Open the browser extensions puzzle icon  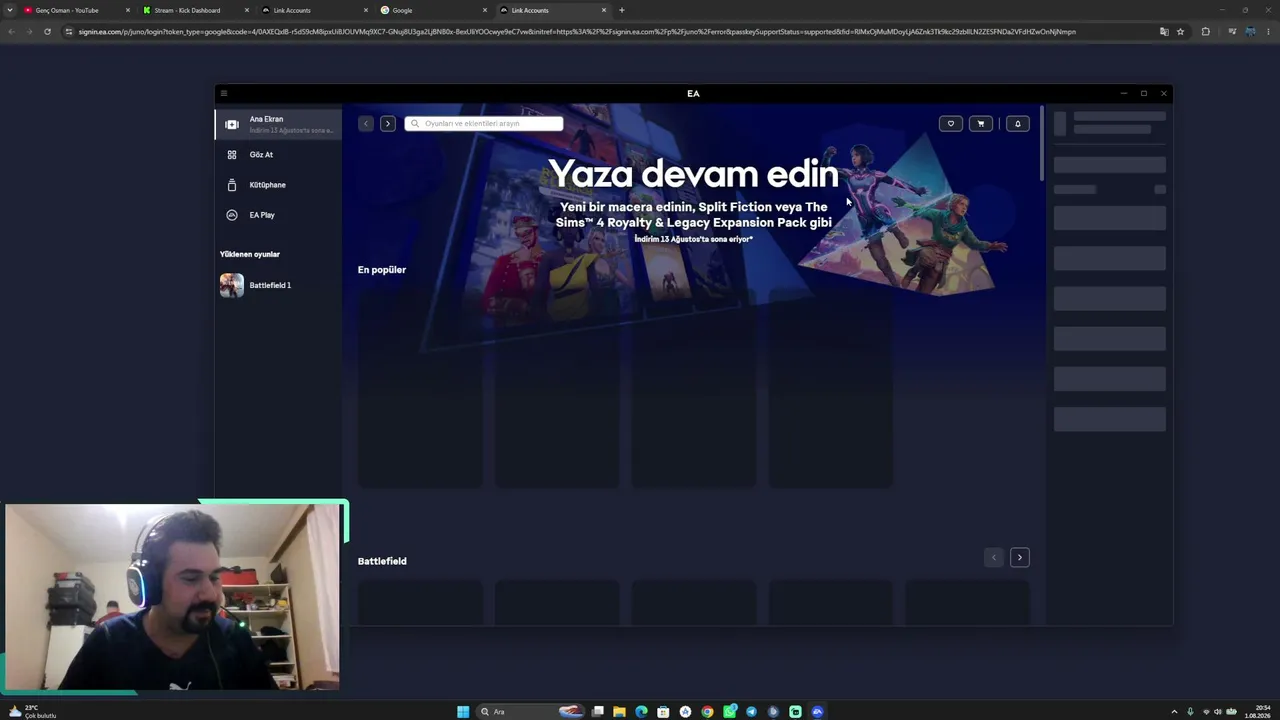pos(1205,32)
